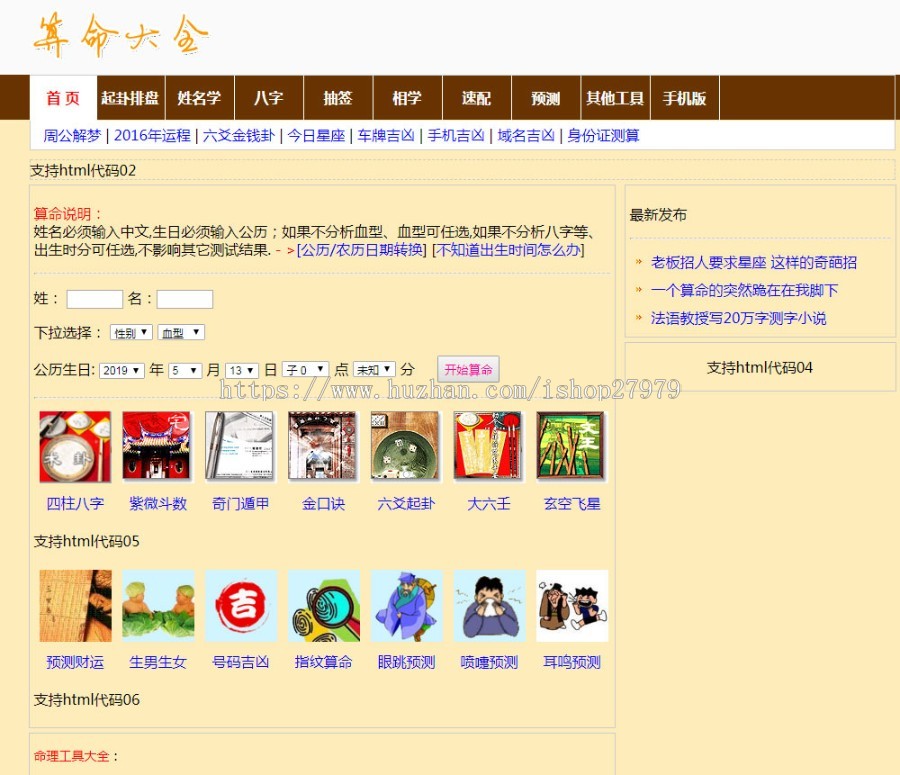The width and height of the screenshot is (900, 775).
Task: Expand the 血型 dropdown
Action: coord(181,332)
